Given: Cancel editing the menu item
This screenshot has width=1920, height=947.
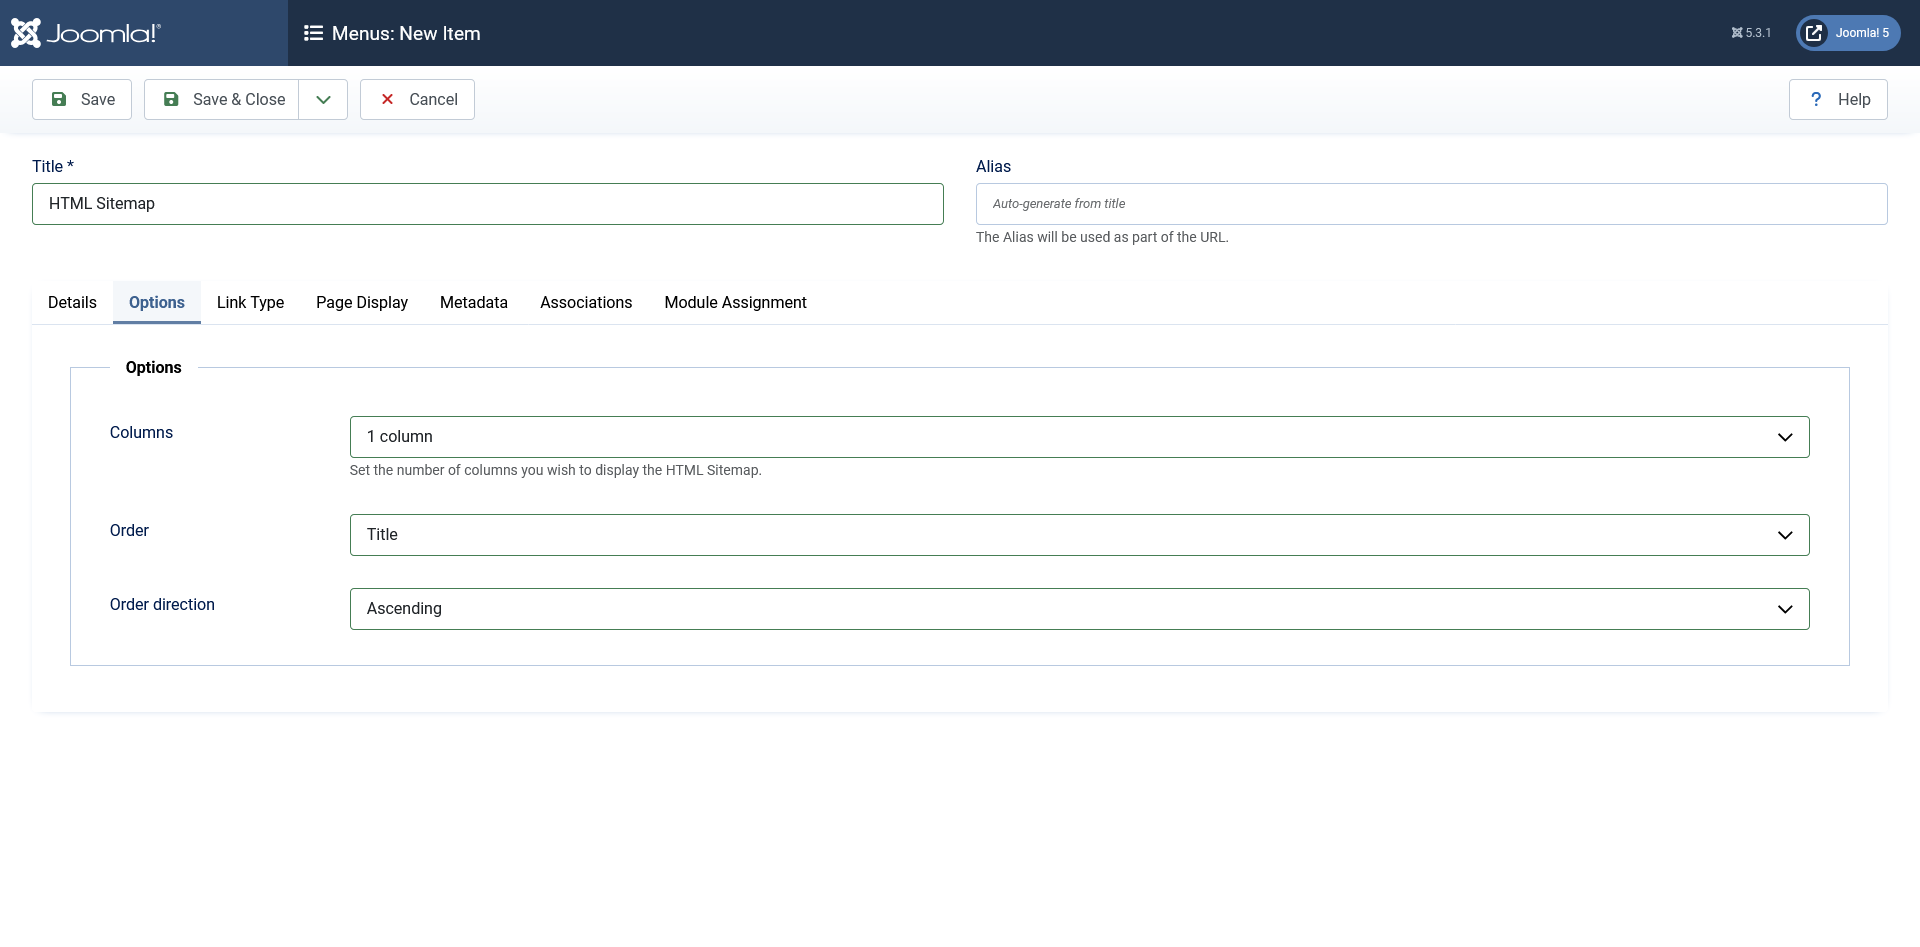Looking at the screenshot, I should [417, 99].
